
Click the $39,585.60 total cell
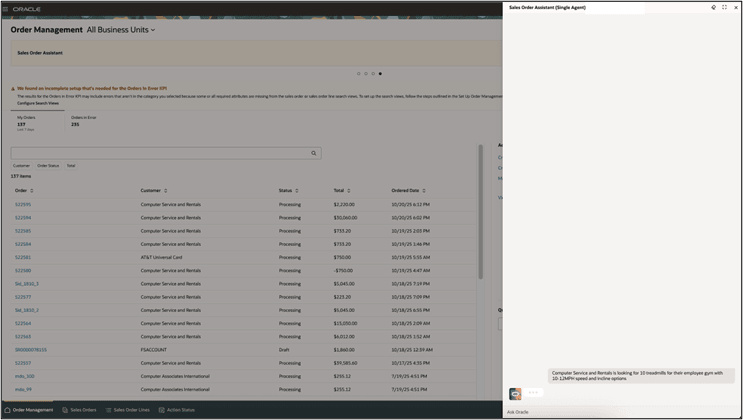[345, 363]
